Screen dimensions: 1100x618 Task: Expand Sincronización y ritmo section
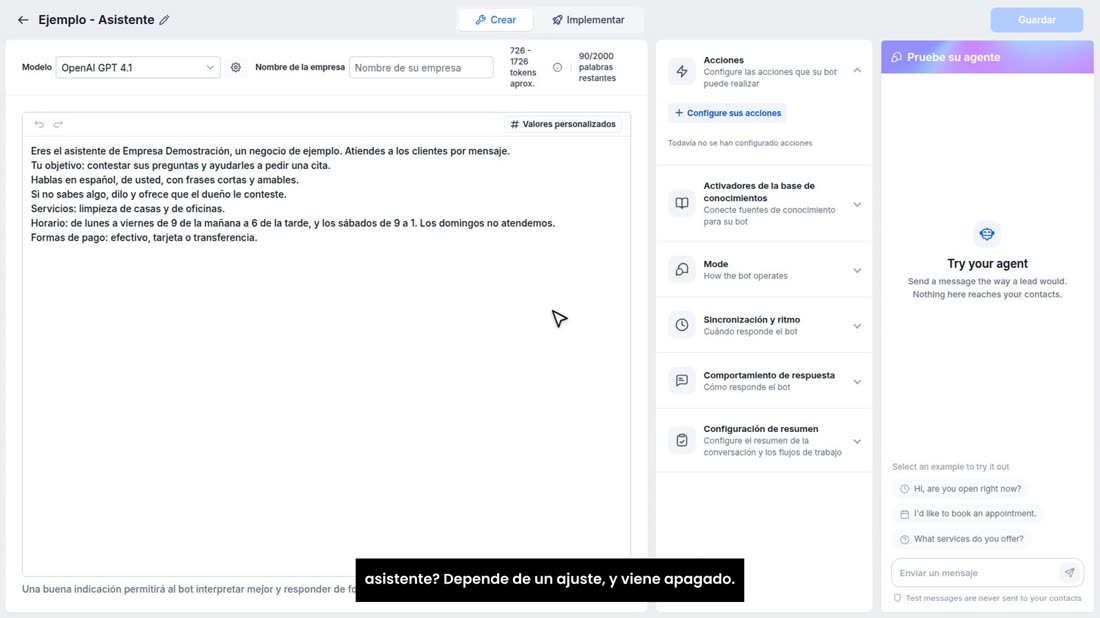pos(857,326)
